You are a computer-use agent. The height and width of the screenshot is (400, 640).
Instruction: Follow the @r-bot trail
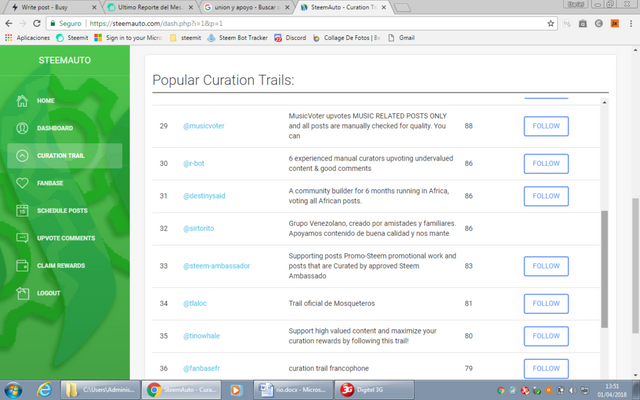pos(546,164)
